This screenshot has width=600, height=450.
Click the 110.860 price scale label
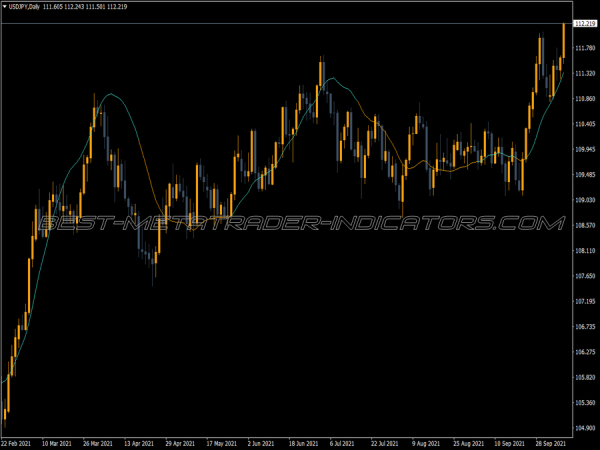click(x=584, y=99)
